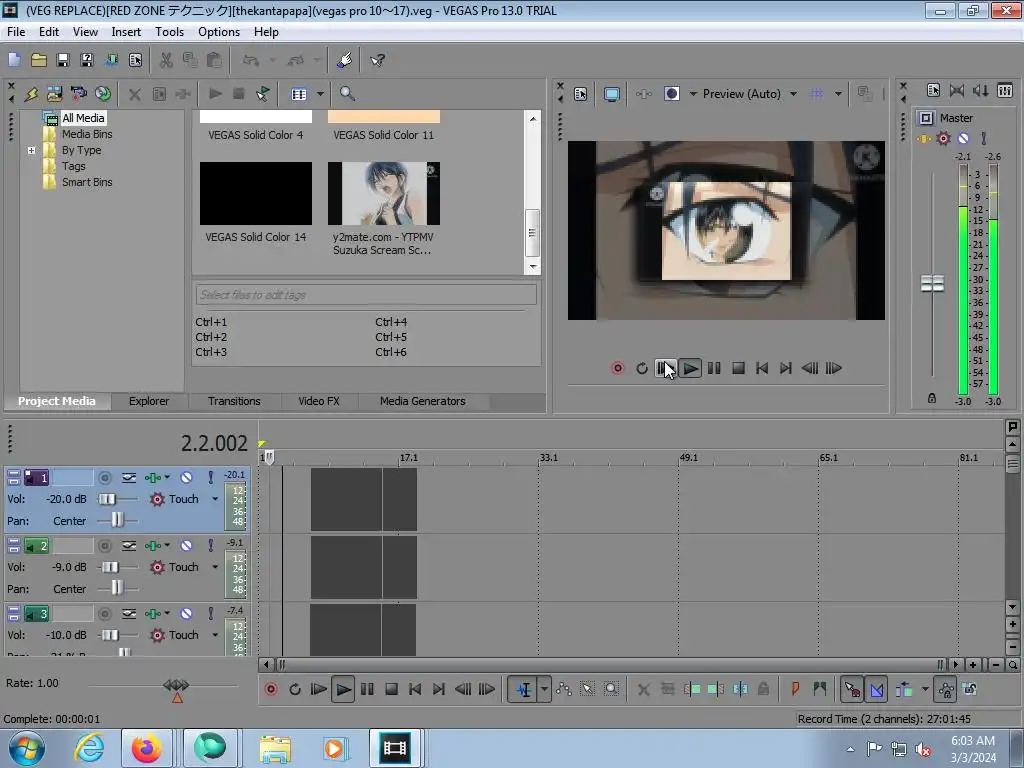Open the Tools menu
The height and width of the screenshot is (768, 1024).
point(169,32)
